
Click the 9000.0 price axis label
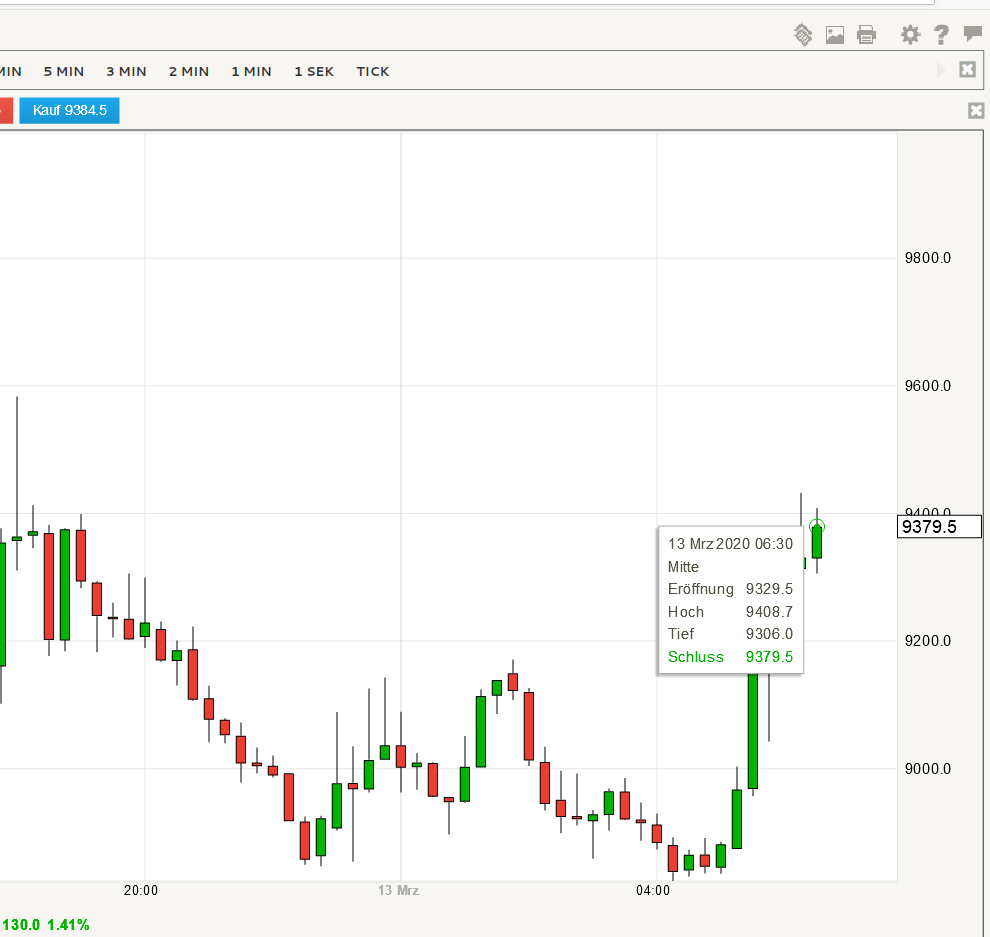point(927,769)
